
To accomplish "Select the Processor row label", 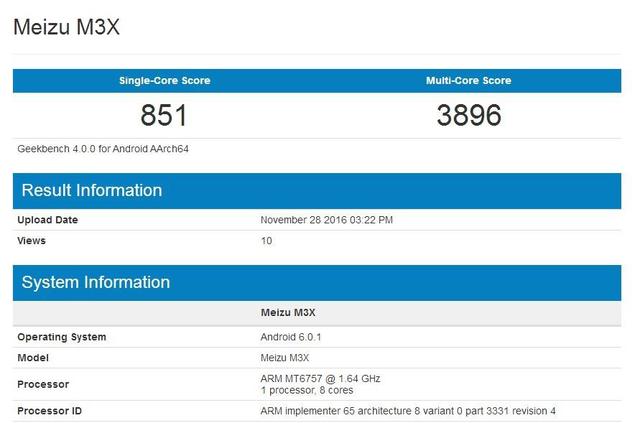I will [x=43, y=384].
